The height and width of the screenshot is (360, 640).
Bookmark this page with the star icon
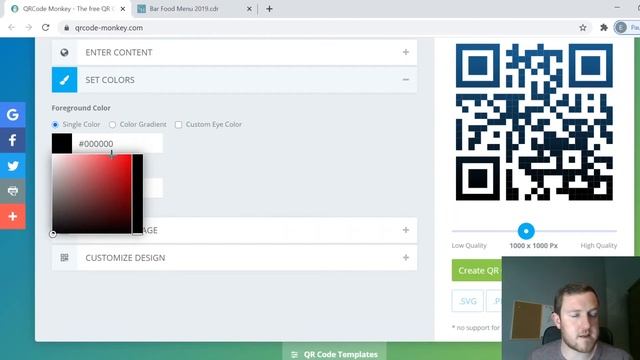[583, 28]
